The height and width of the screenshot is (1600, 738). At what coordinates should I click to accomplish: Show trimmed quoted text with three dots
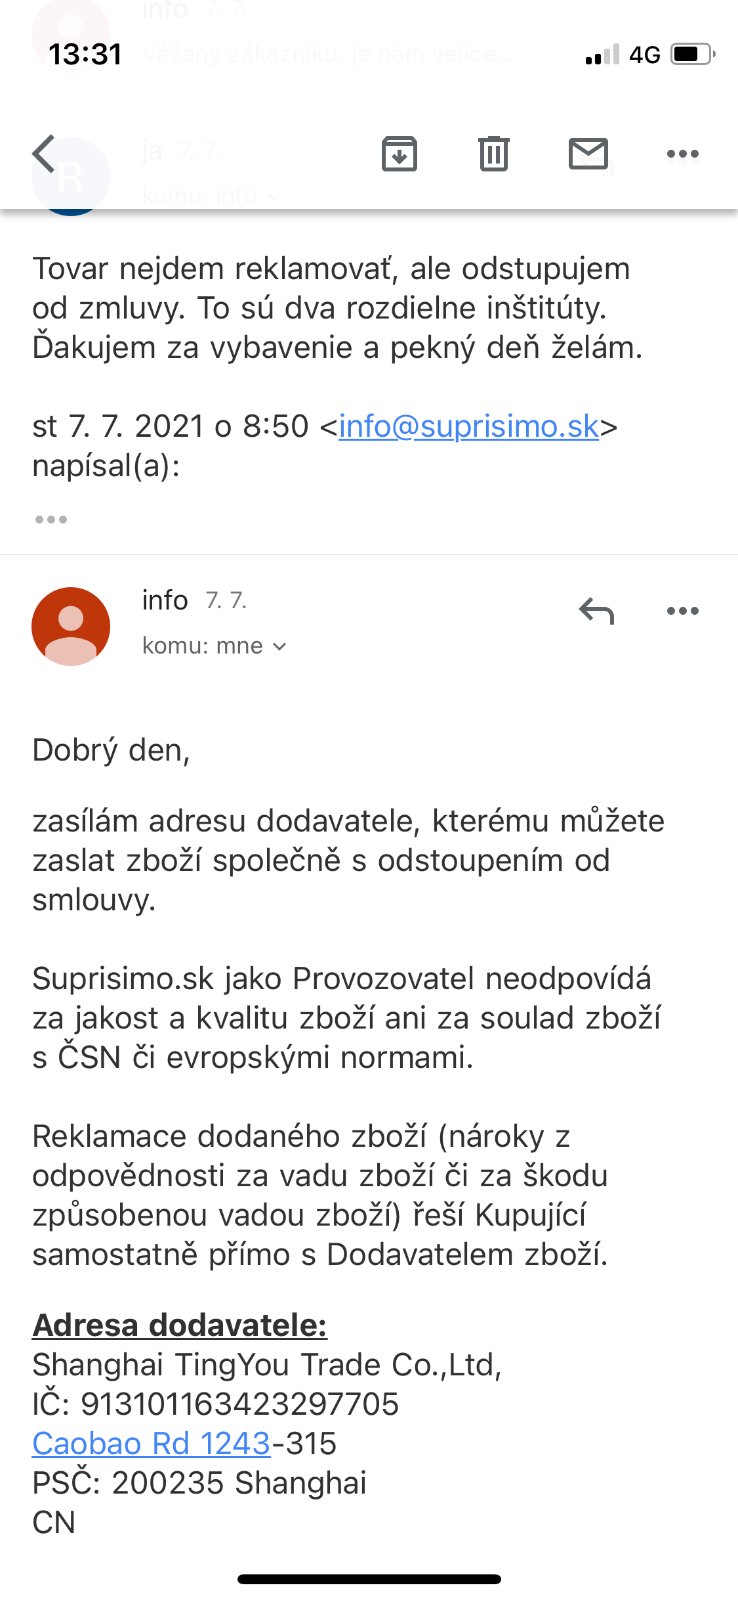tap(51, 519)
